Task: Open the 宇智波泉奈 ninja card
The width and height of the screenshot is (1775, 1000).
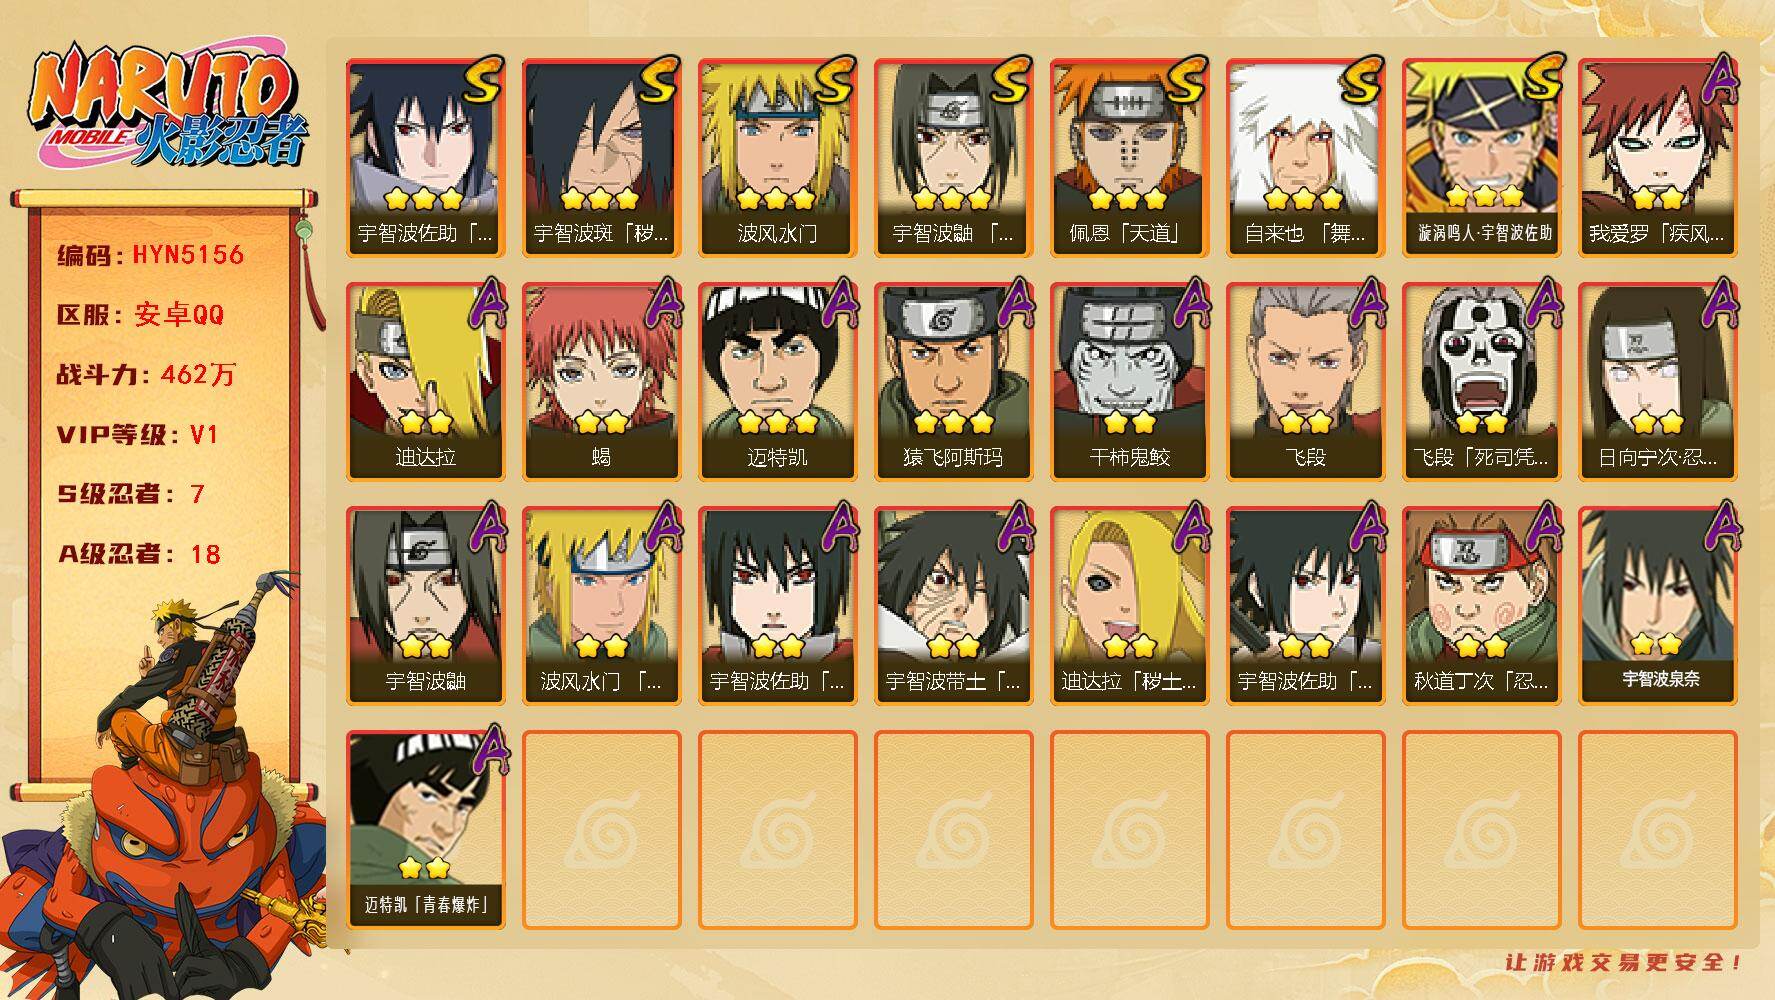Action: (x=1658, y=606)
